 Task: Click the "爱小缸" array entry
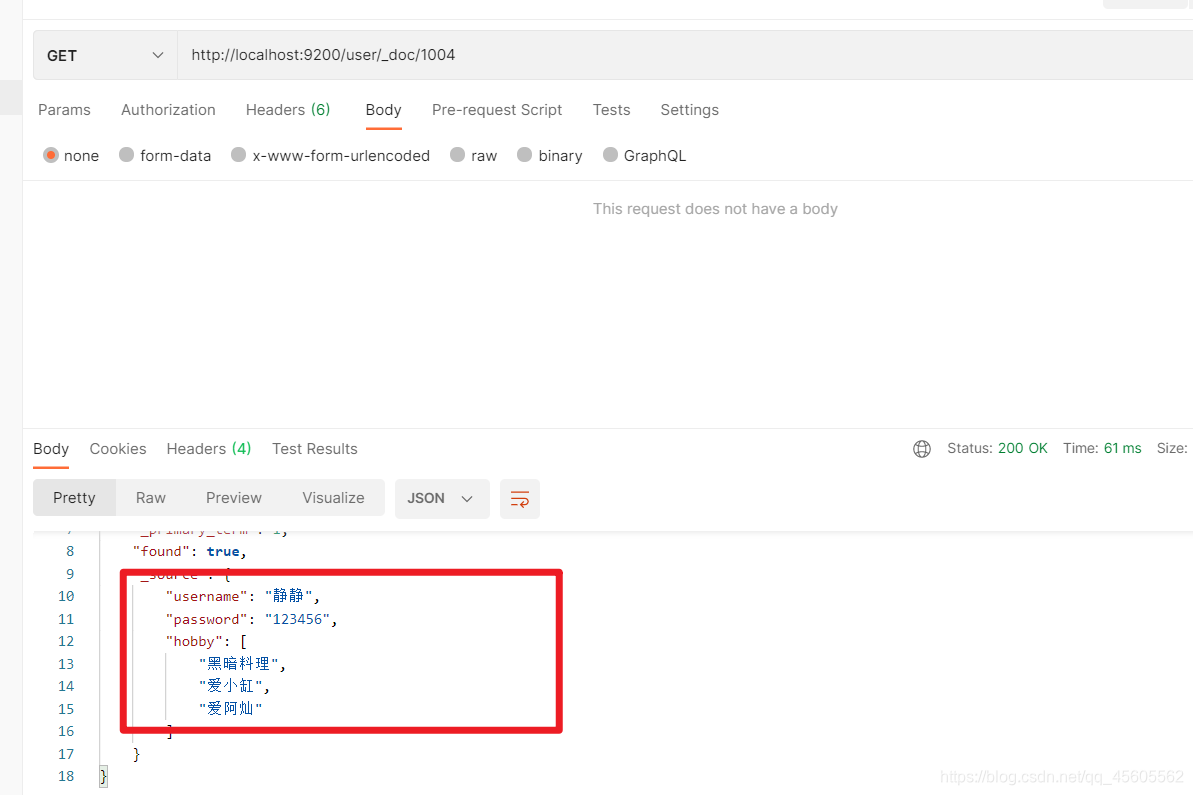pyautogui.click(x=231, y=686)
